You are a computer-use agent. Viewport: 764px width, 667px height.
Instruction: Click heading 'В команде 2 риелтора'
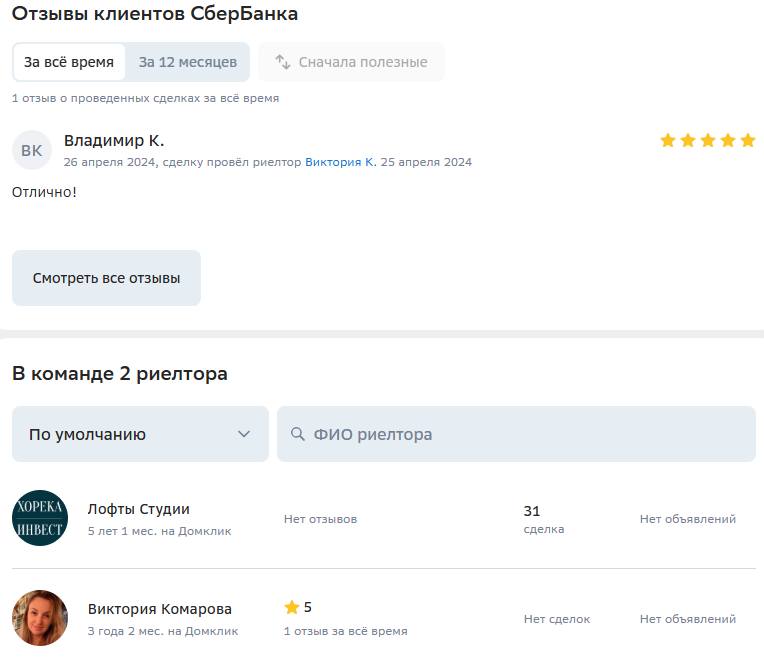coord(120,374)
